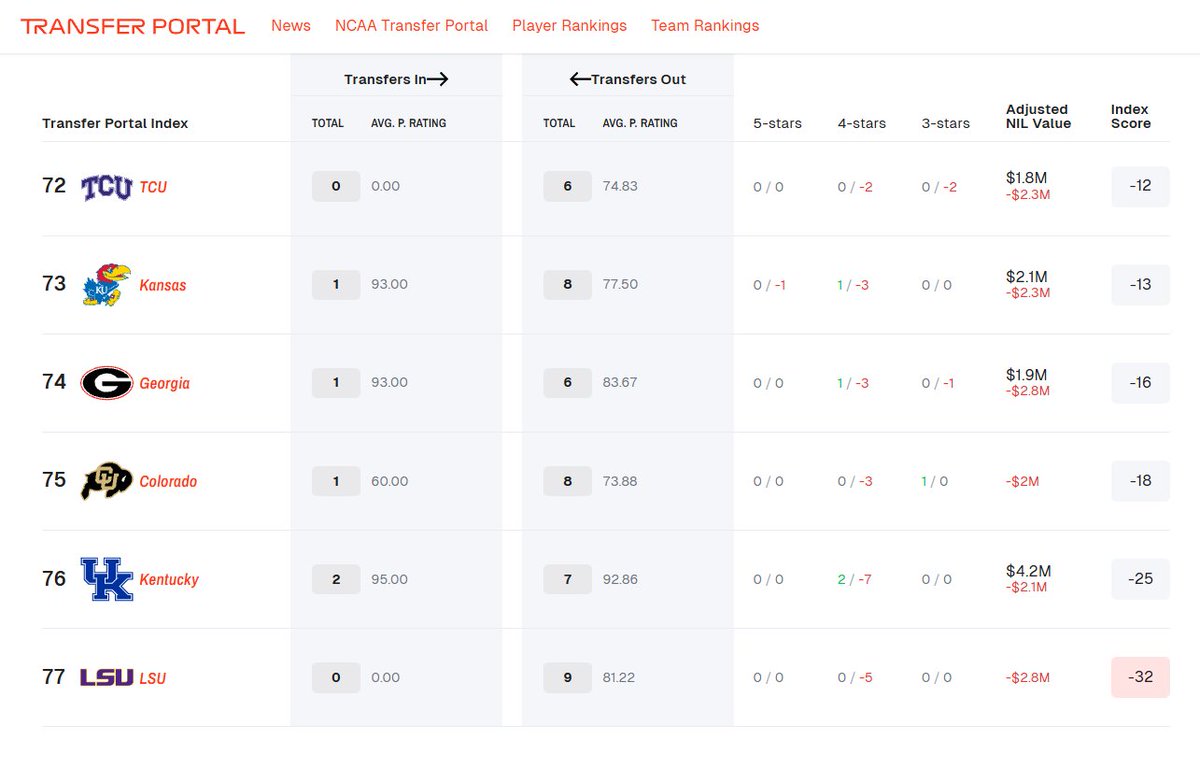This screenshot has width=1200, height=768.
Task: Click the Kansas Jayhawk logo
Action: click(106, 285)
